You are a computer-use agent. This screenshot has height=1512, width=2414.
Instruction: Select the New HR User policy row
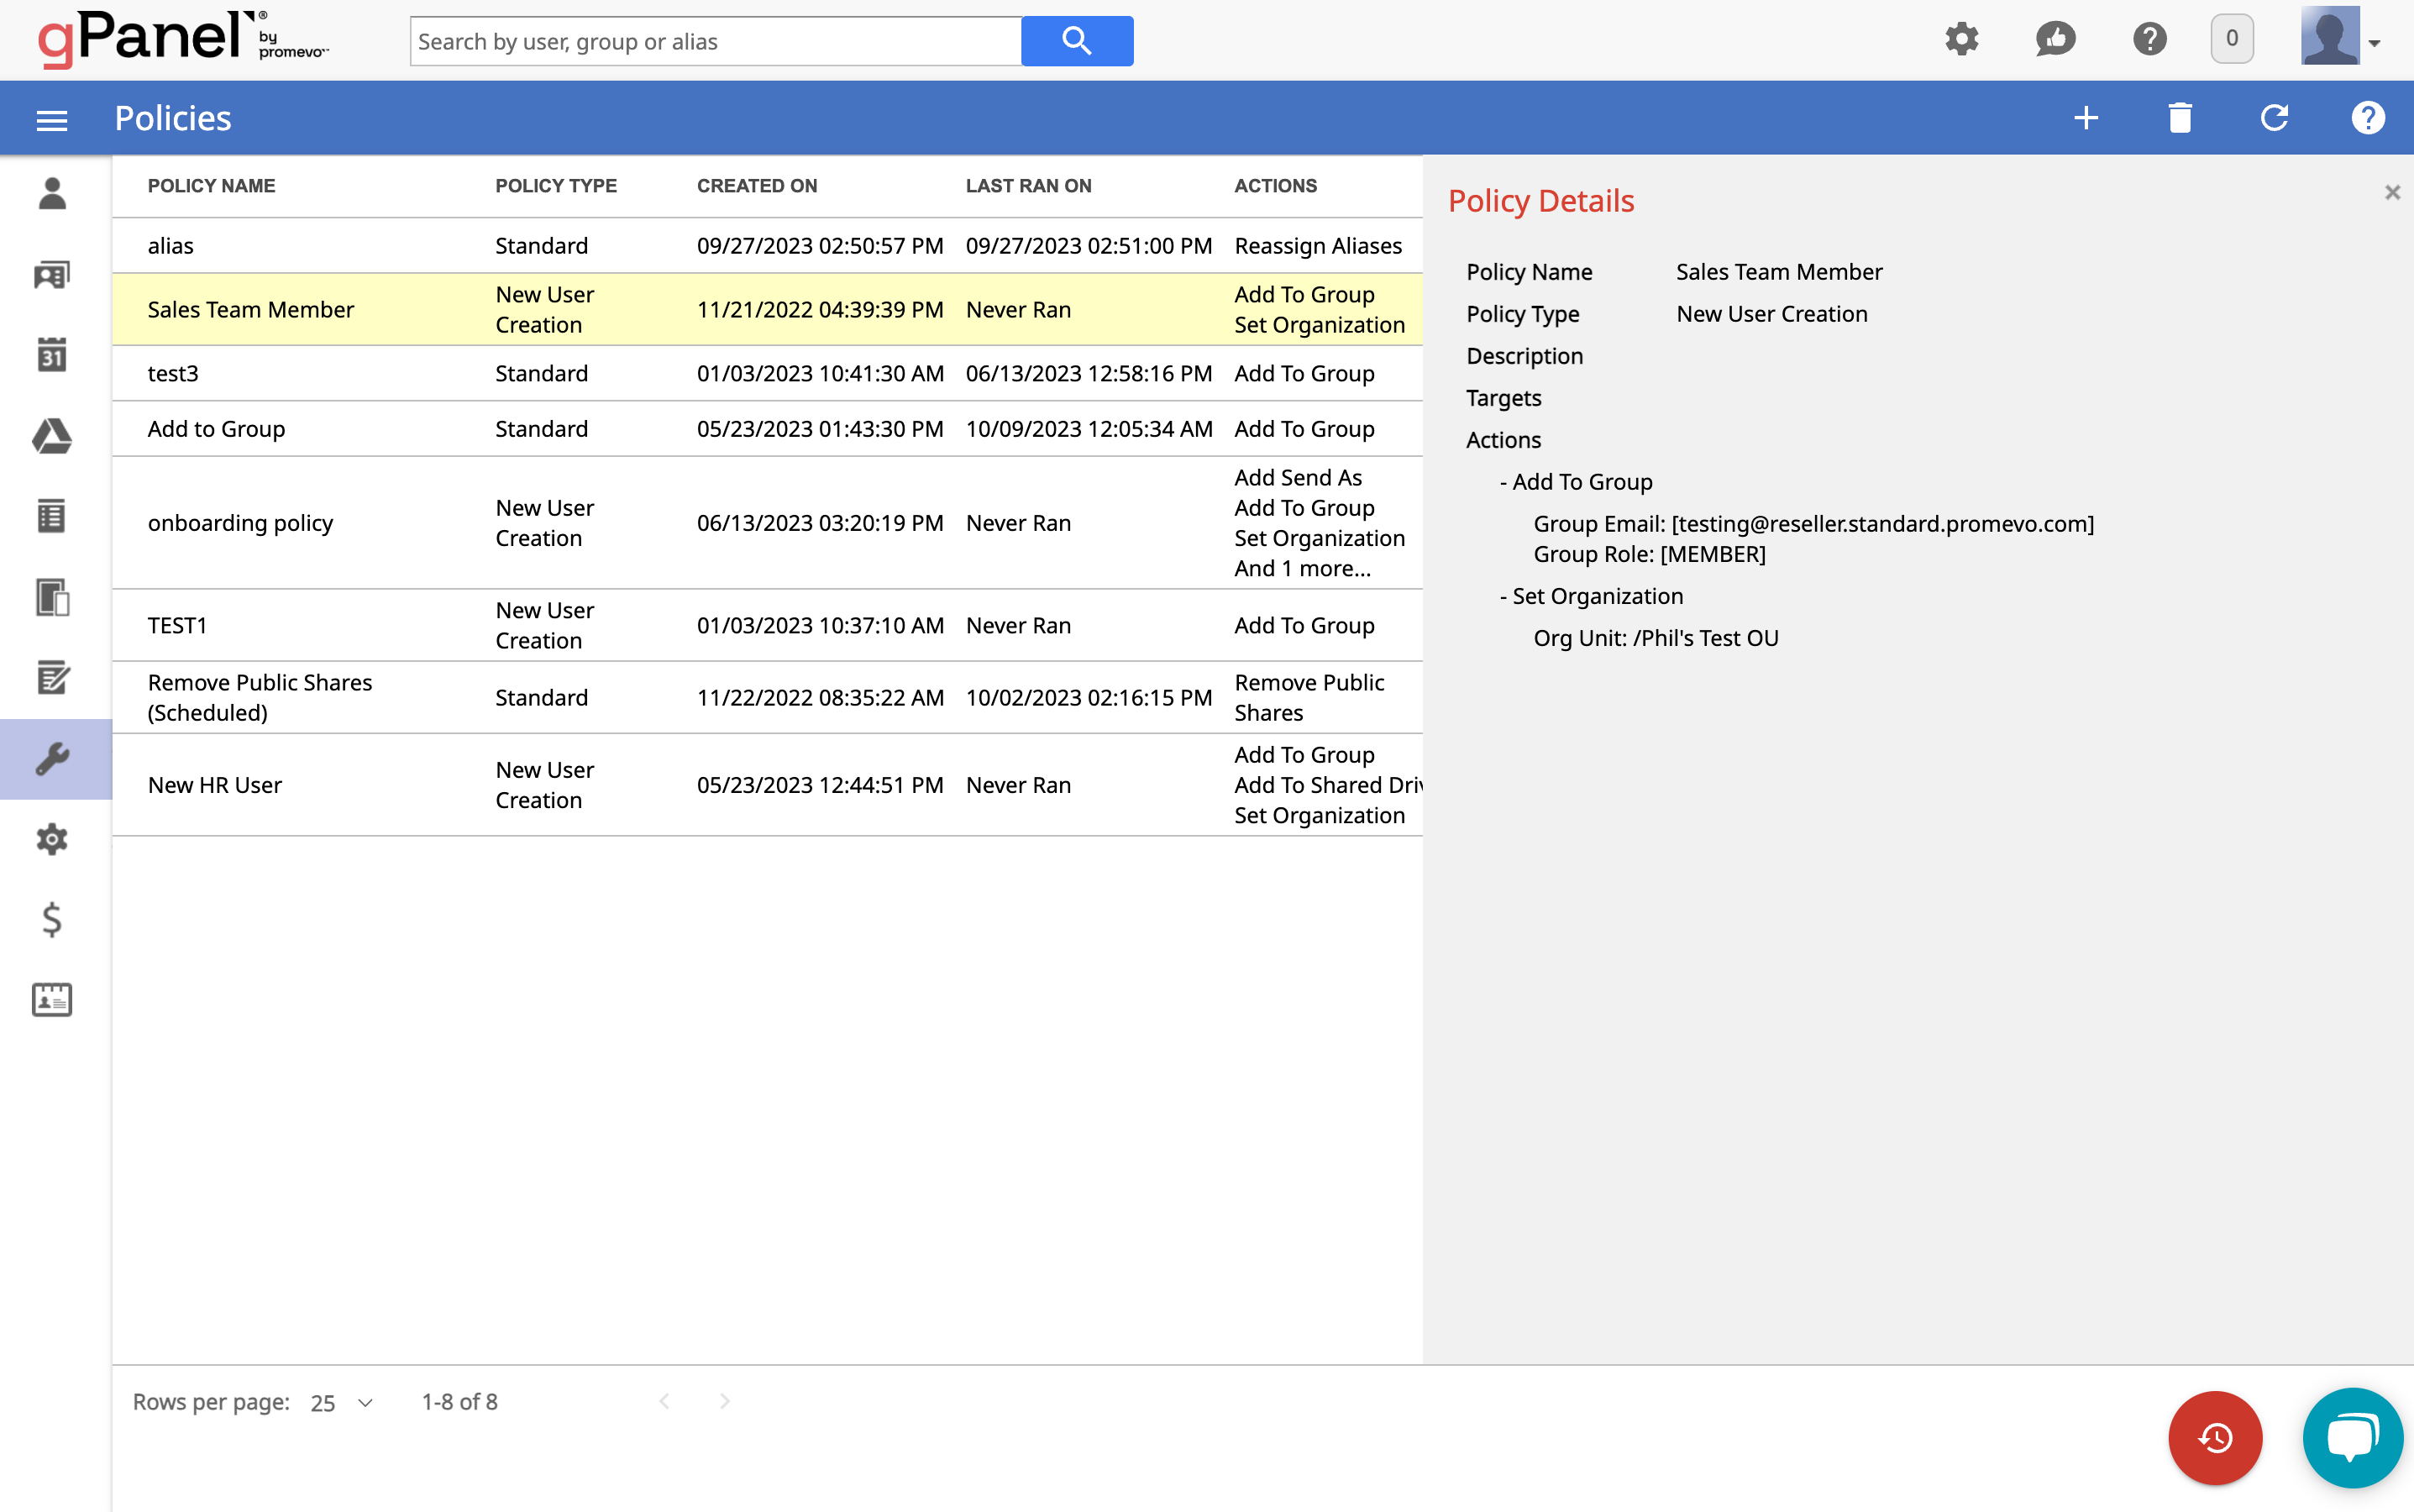tap(215, 785)
